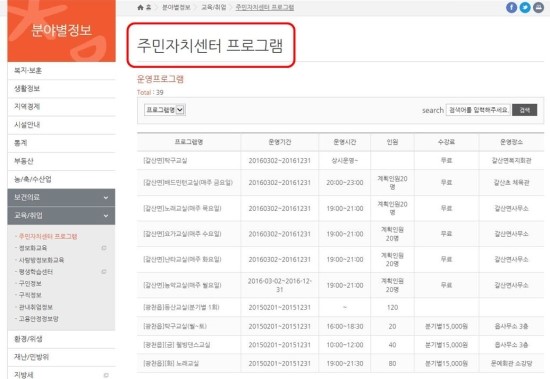Image resolution: width=550 pixels, height=379 pixels.
Task: Open 분야별정보 breadcrumb link
Action: tap(176, 7)
